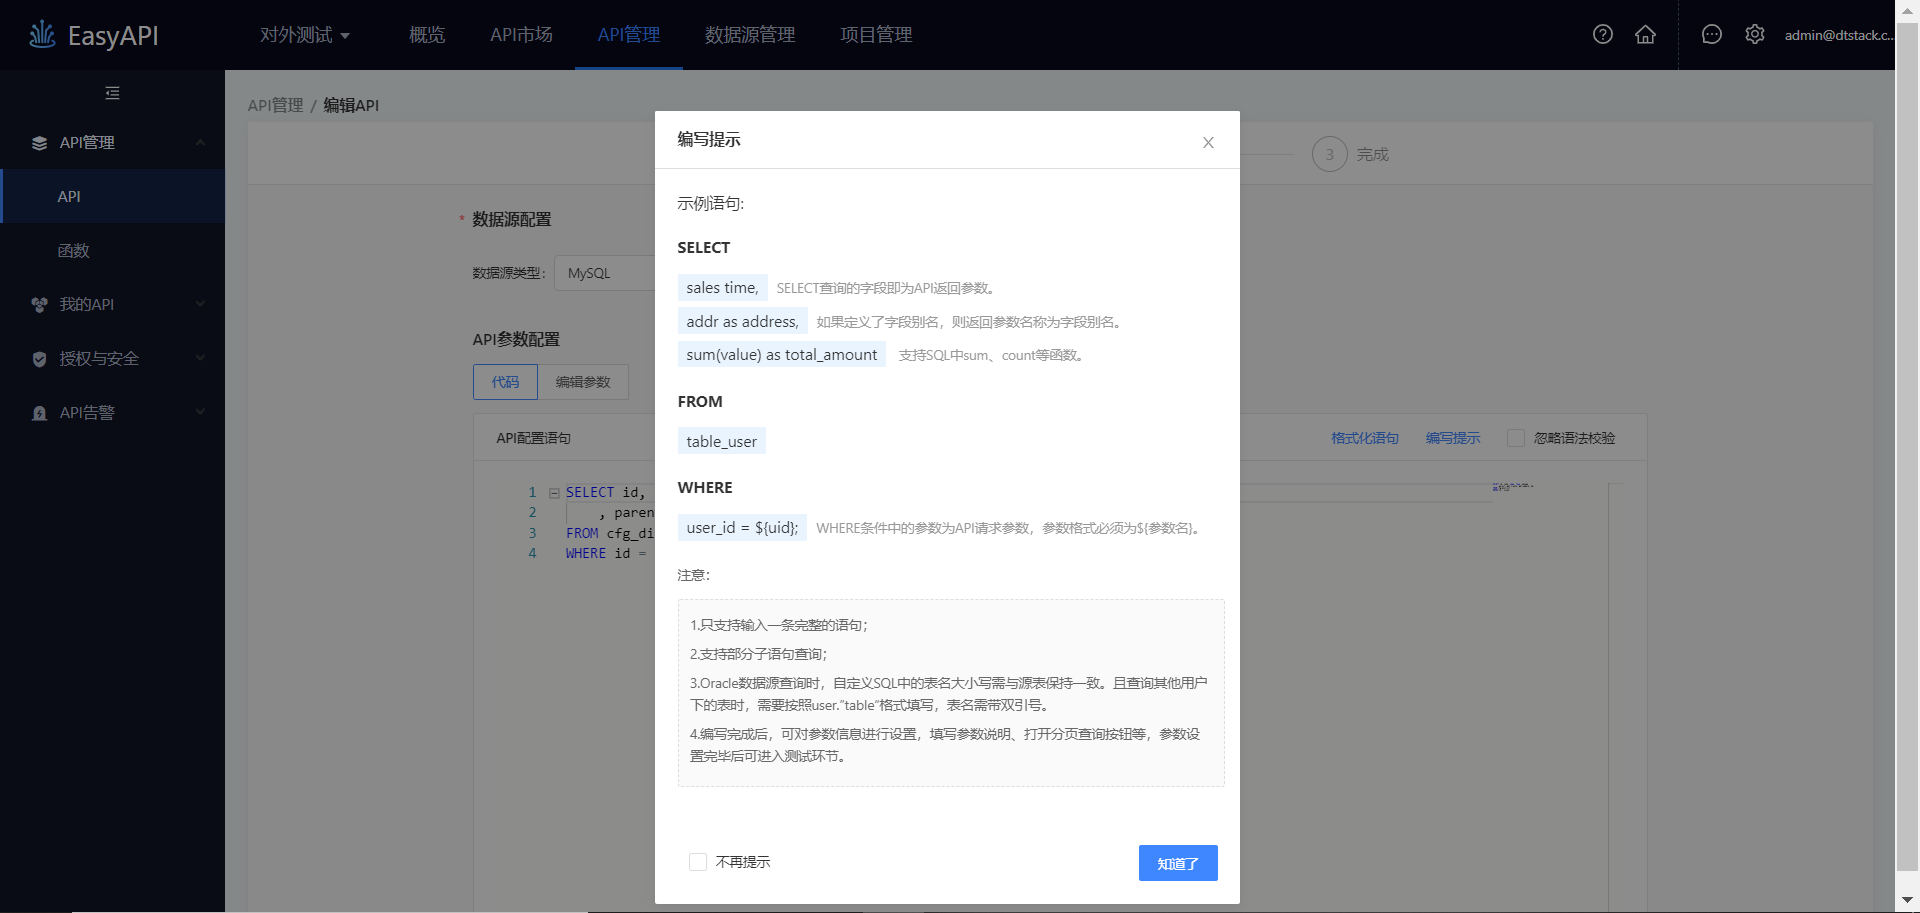Viewport: 1920px width, 913px height.
Task: Click the EasyAPI logo icon
Action: coord(42,35)
